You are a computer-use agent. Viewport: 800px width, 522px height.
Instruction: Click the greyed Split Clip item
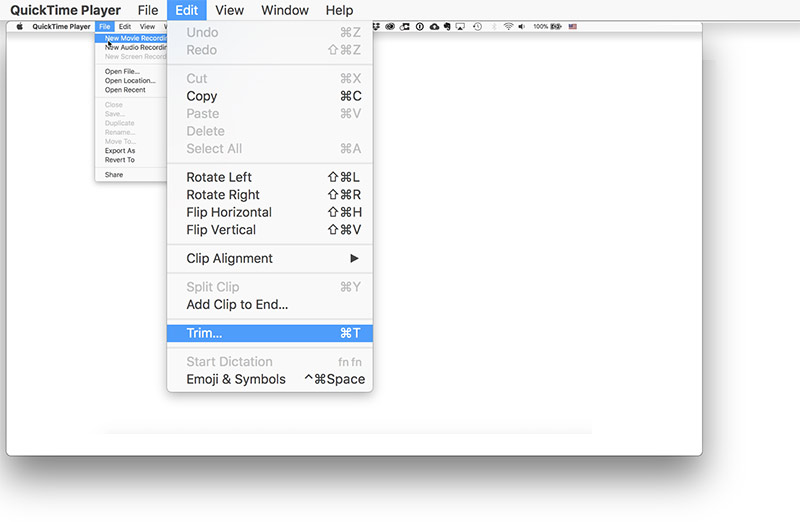pyautogui.click(x=270, y=287)
